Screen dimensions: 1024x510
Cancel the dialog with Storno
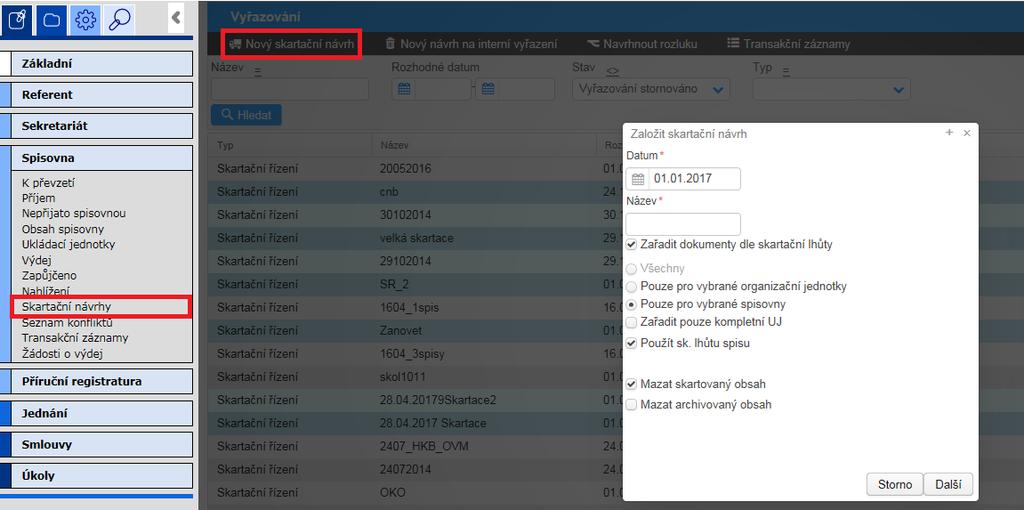click(895, 485)
